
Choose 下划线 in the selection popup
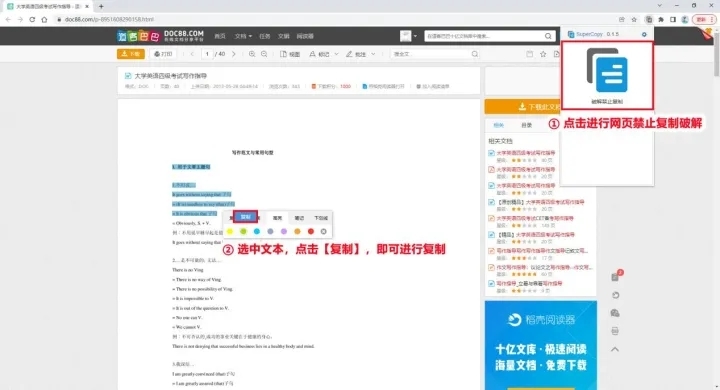(x=321, y=218)
